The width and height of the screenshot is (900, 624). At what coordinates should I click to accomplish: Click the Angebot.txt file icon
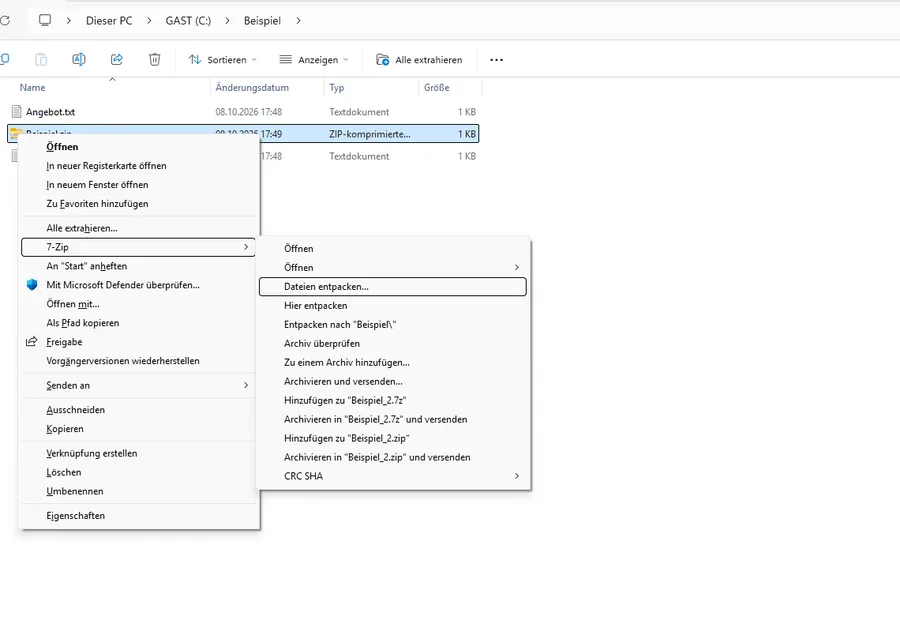pos(17,111)
